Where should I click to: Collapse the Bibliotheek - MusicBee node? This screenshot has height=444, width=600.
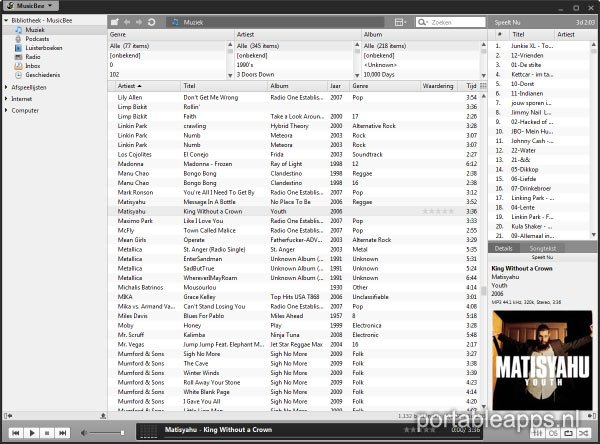point(5,21)
